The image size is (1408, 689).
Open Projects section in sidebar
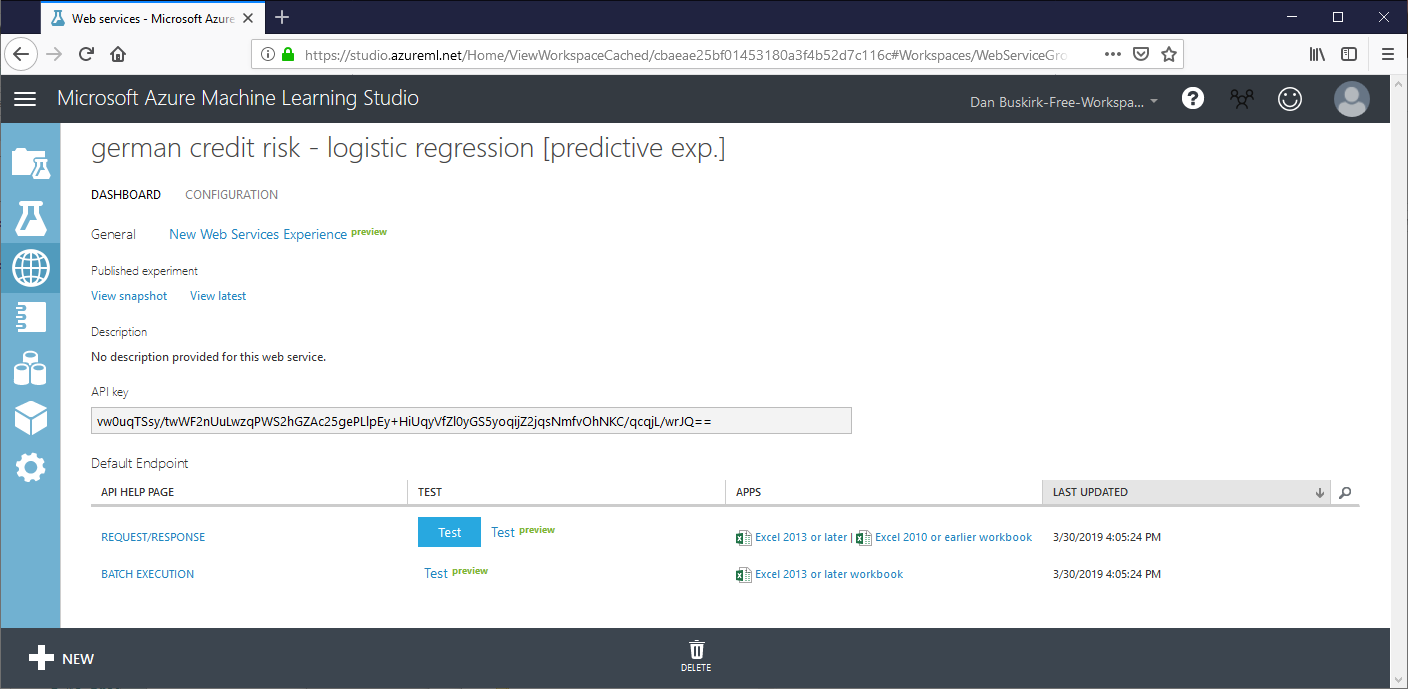point(30,162)
